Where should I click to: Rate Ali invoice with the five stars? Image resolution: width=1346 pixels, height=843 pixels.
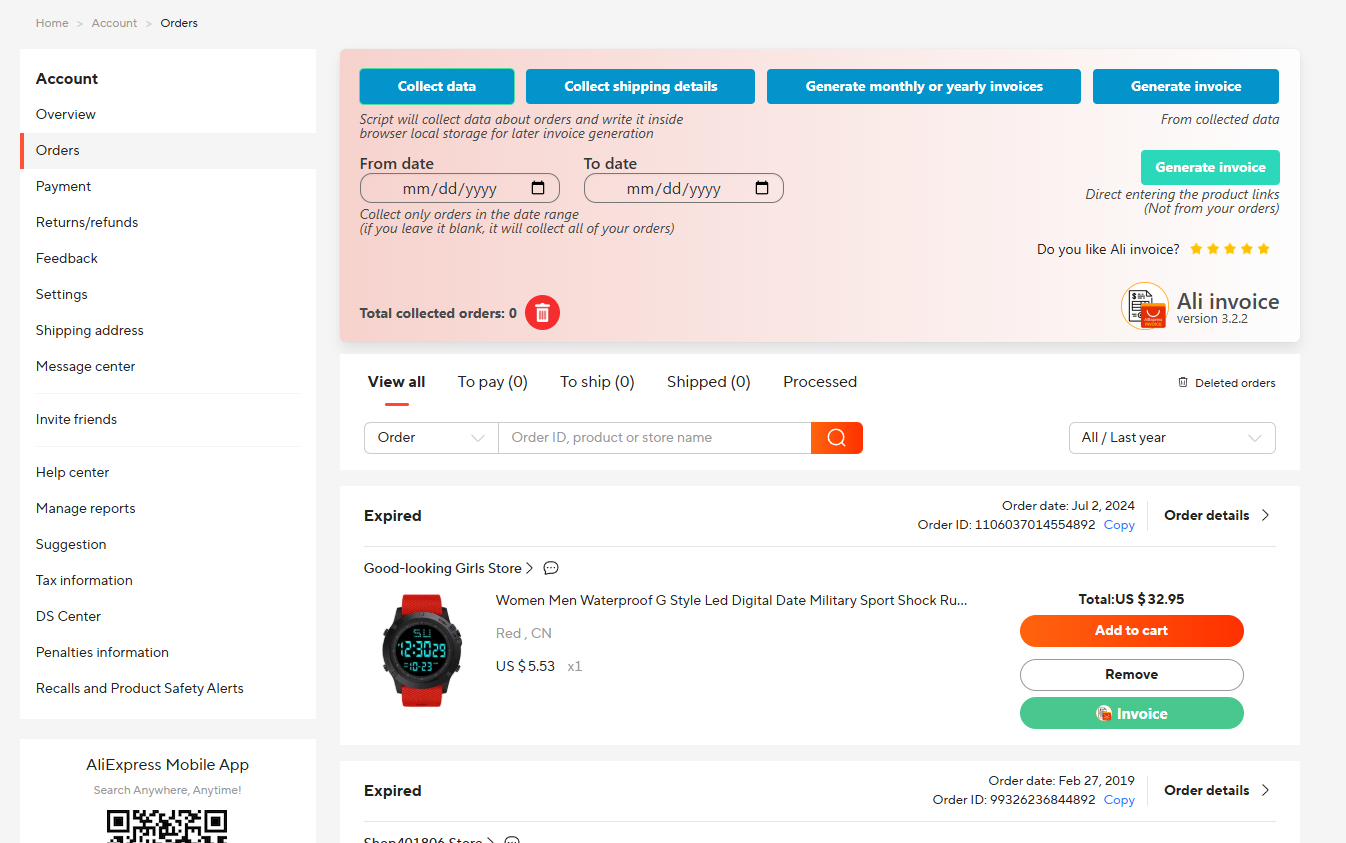click(x=1230, y=249)
